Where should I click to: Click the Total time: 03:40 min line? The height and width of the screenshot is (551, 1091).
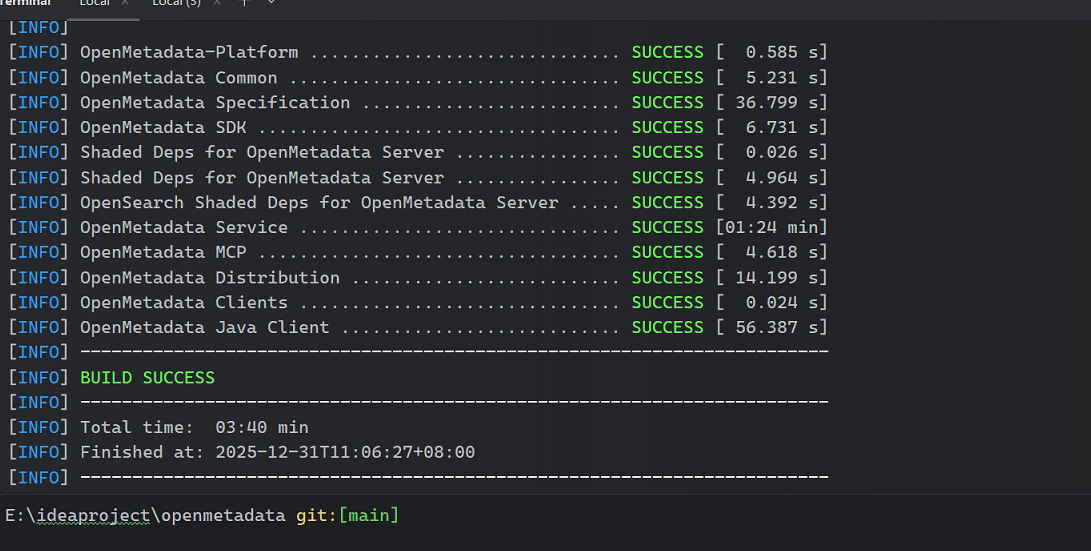pos(194,427)
